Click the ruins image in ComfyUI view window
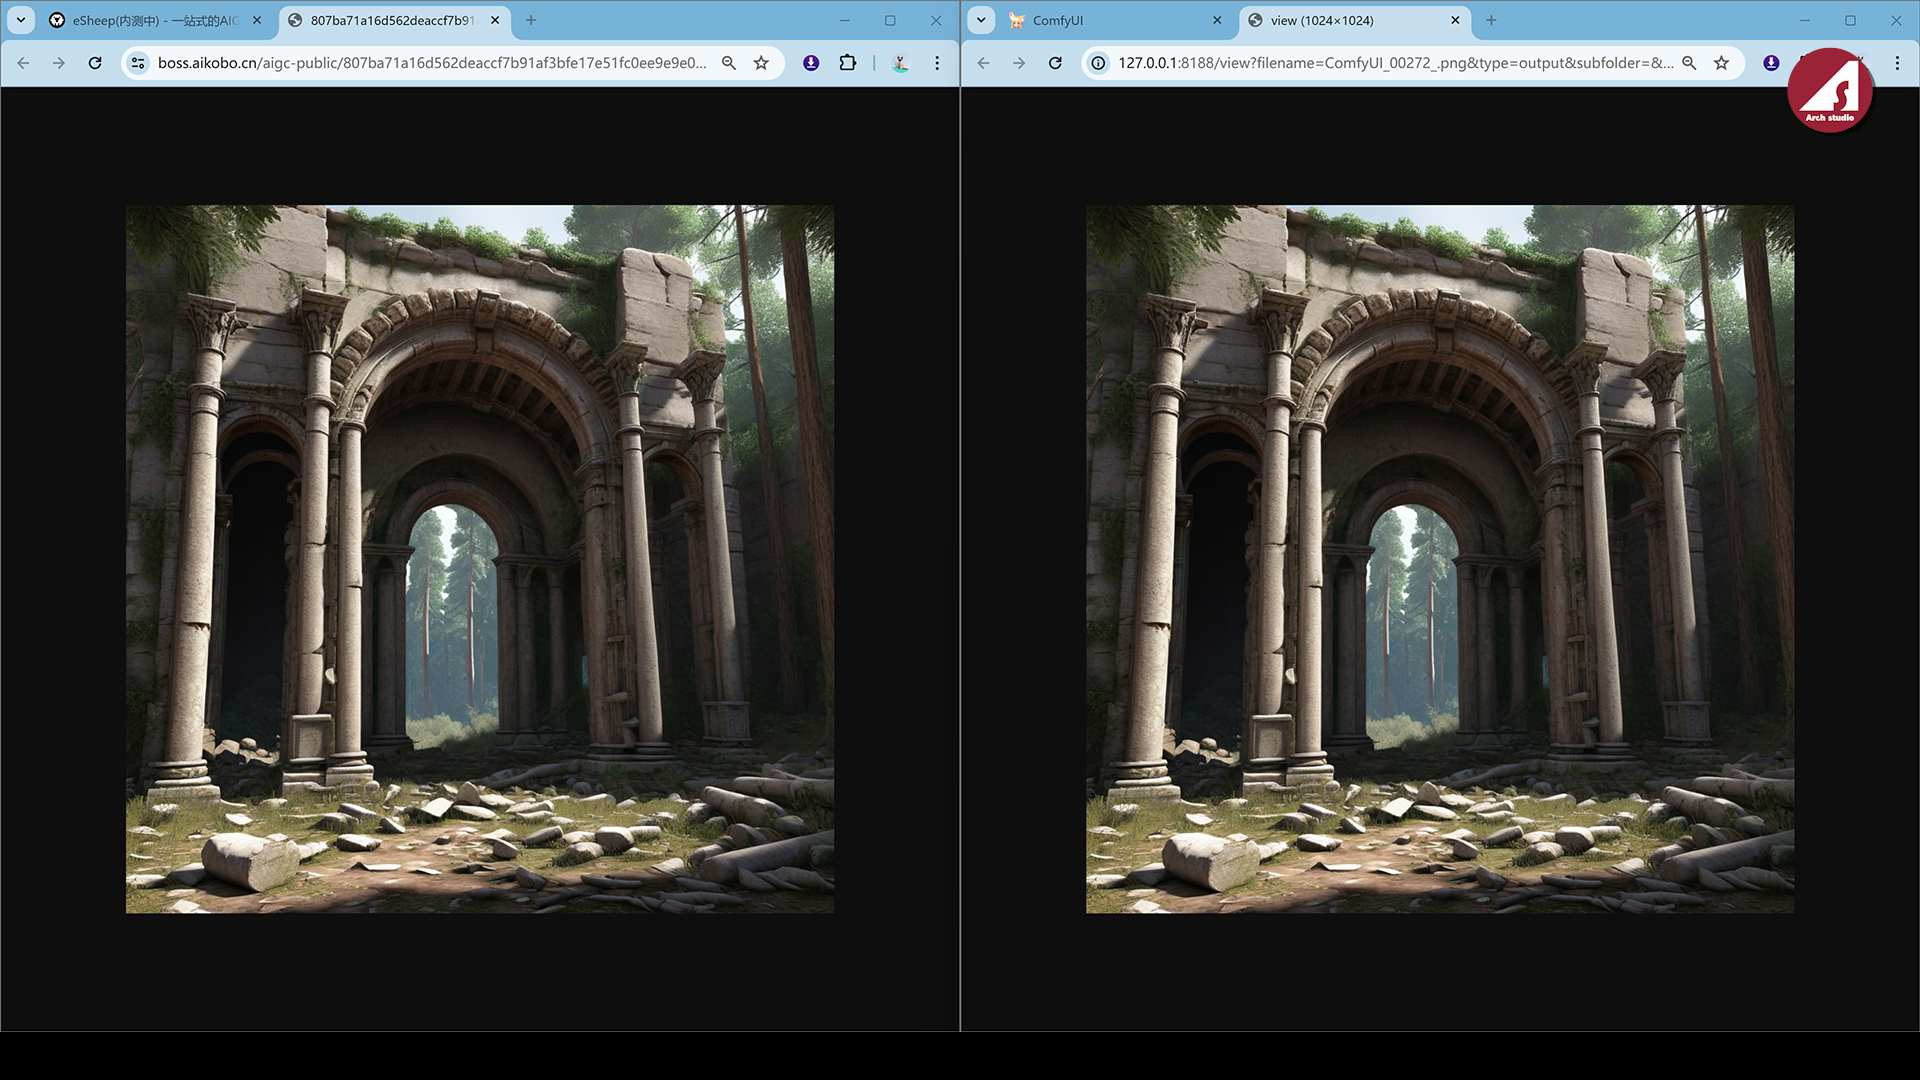The image size is (1920, 1080). pos(1440,559)
